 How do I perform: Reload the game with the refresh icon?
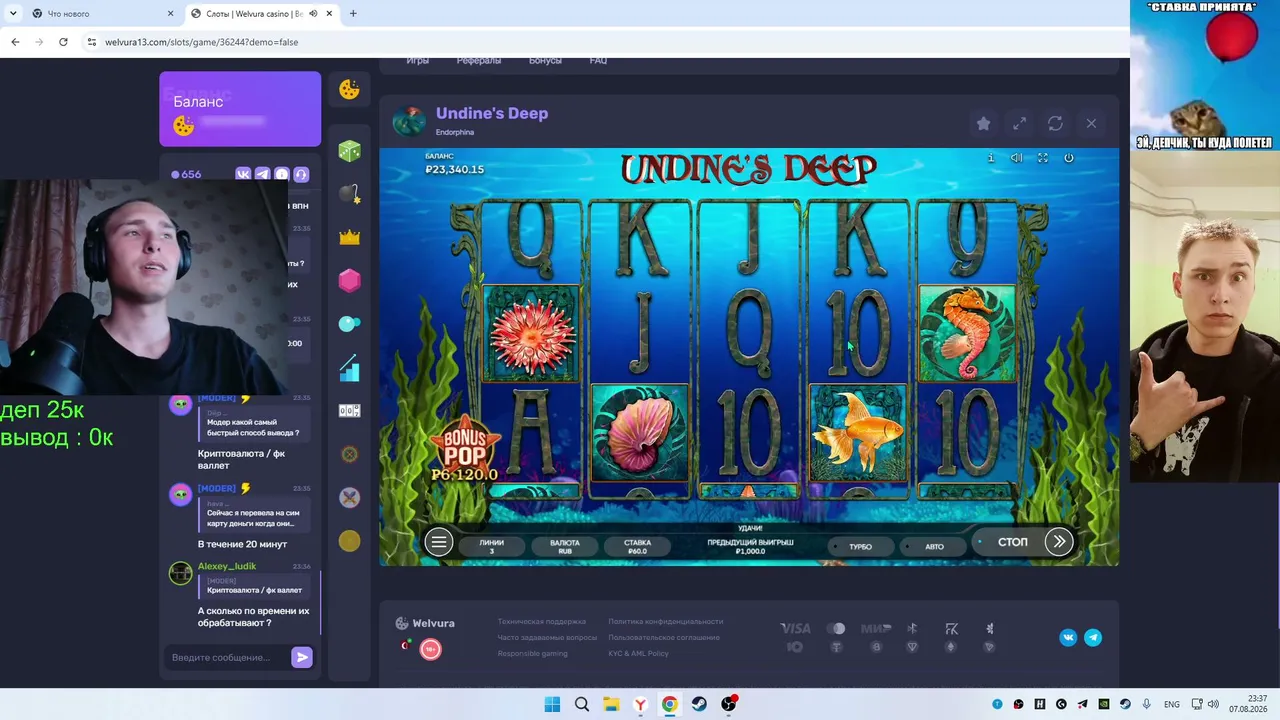point(1055,123)
